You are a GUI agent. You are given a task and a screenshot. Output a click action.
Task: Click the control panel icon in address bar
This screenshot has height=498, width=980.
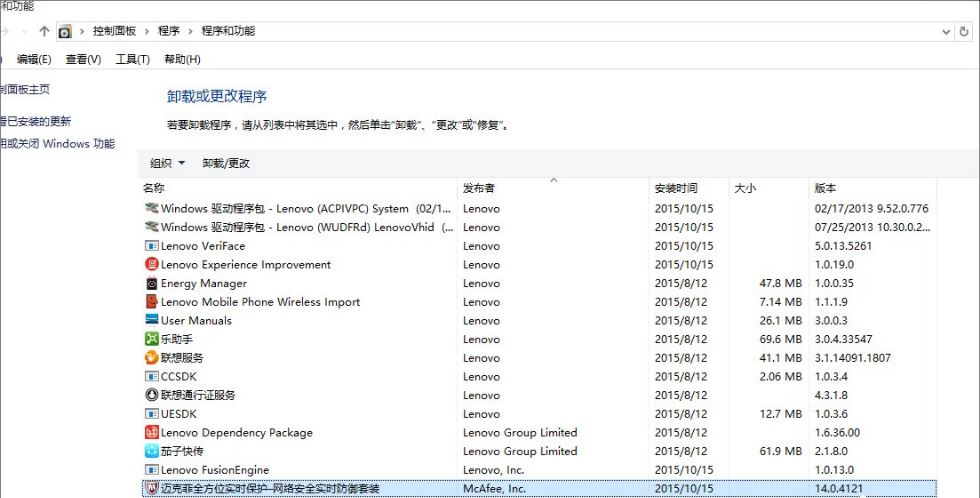click(x=65, y=31)
